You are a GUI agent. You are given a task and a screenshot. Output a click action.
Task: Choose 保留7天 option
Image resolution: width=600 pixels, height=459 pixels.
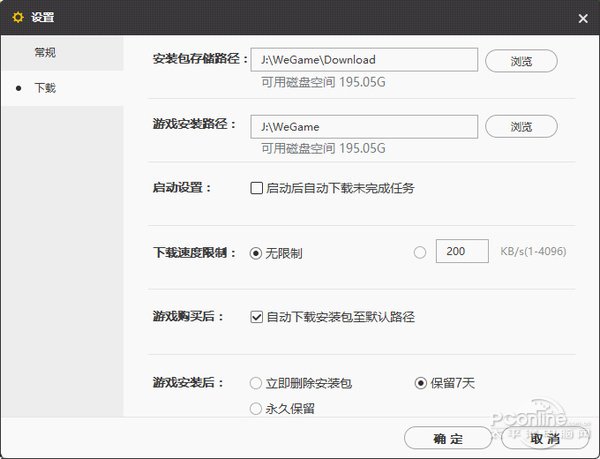[x=421, y=383]
